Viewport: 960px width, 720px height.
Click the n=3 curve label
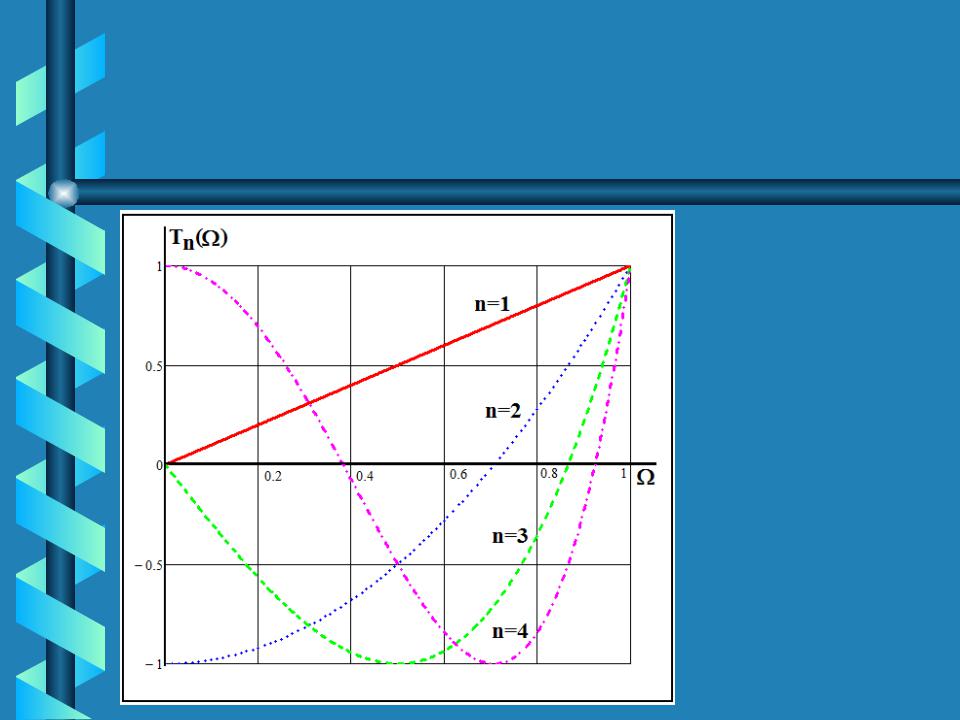pyautogui.click(x=510, y=536)
